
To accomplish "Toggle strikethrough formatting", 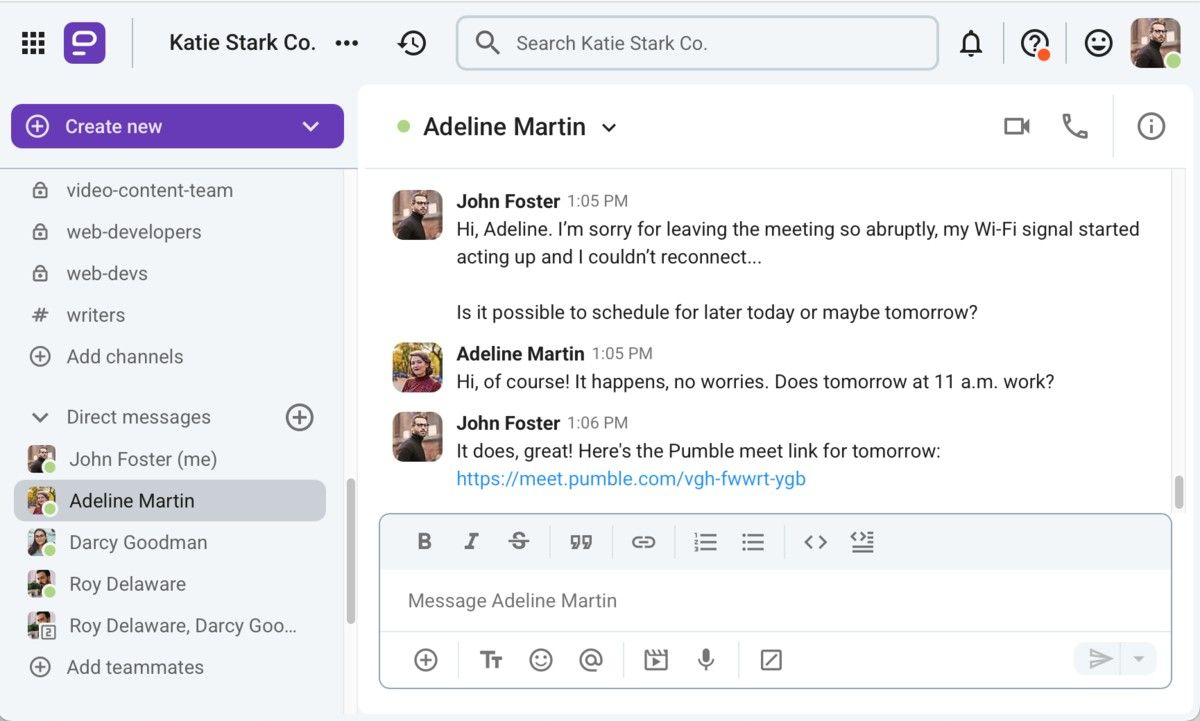I will point(518,542).
